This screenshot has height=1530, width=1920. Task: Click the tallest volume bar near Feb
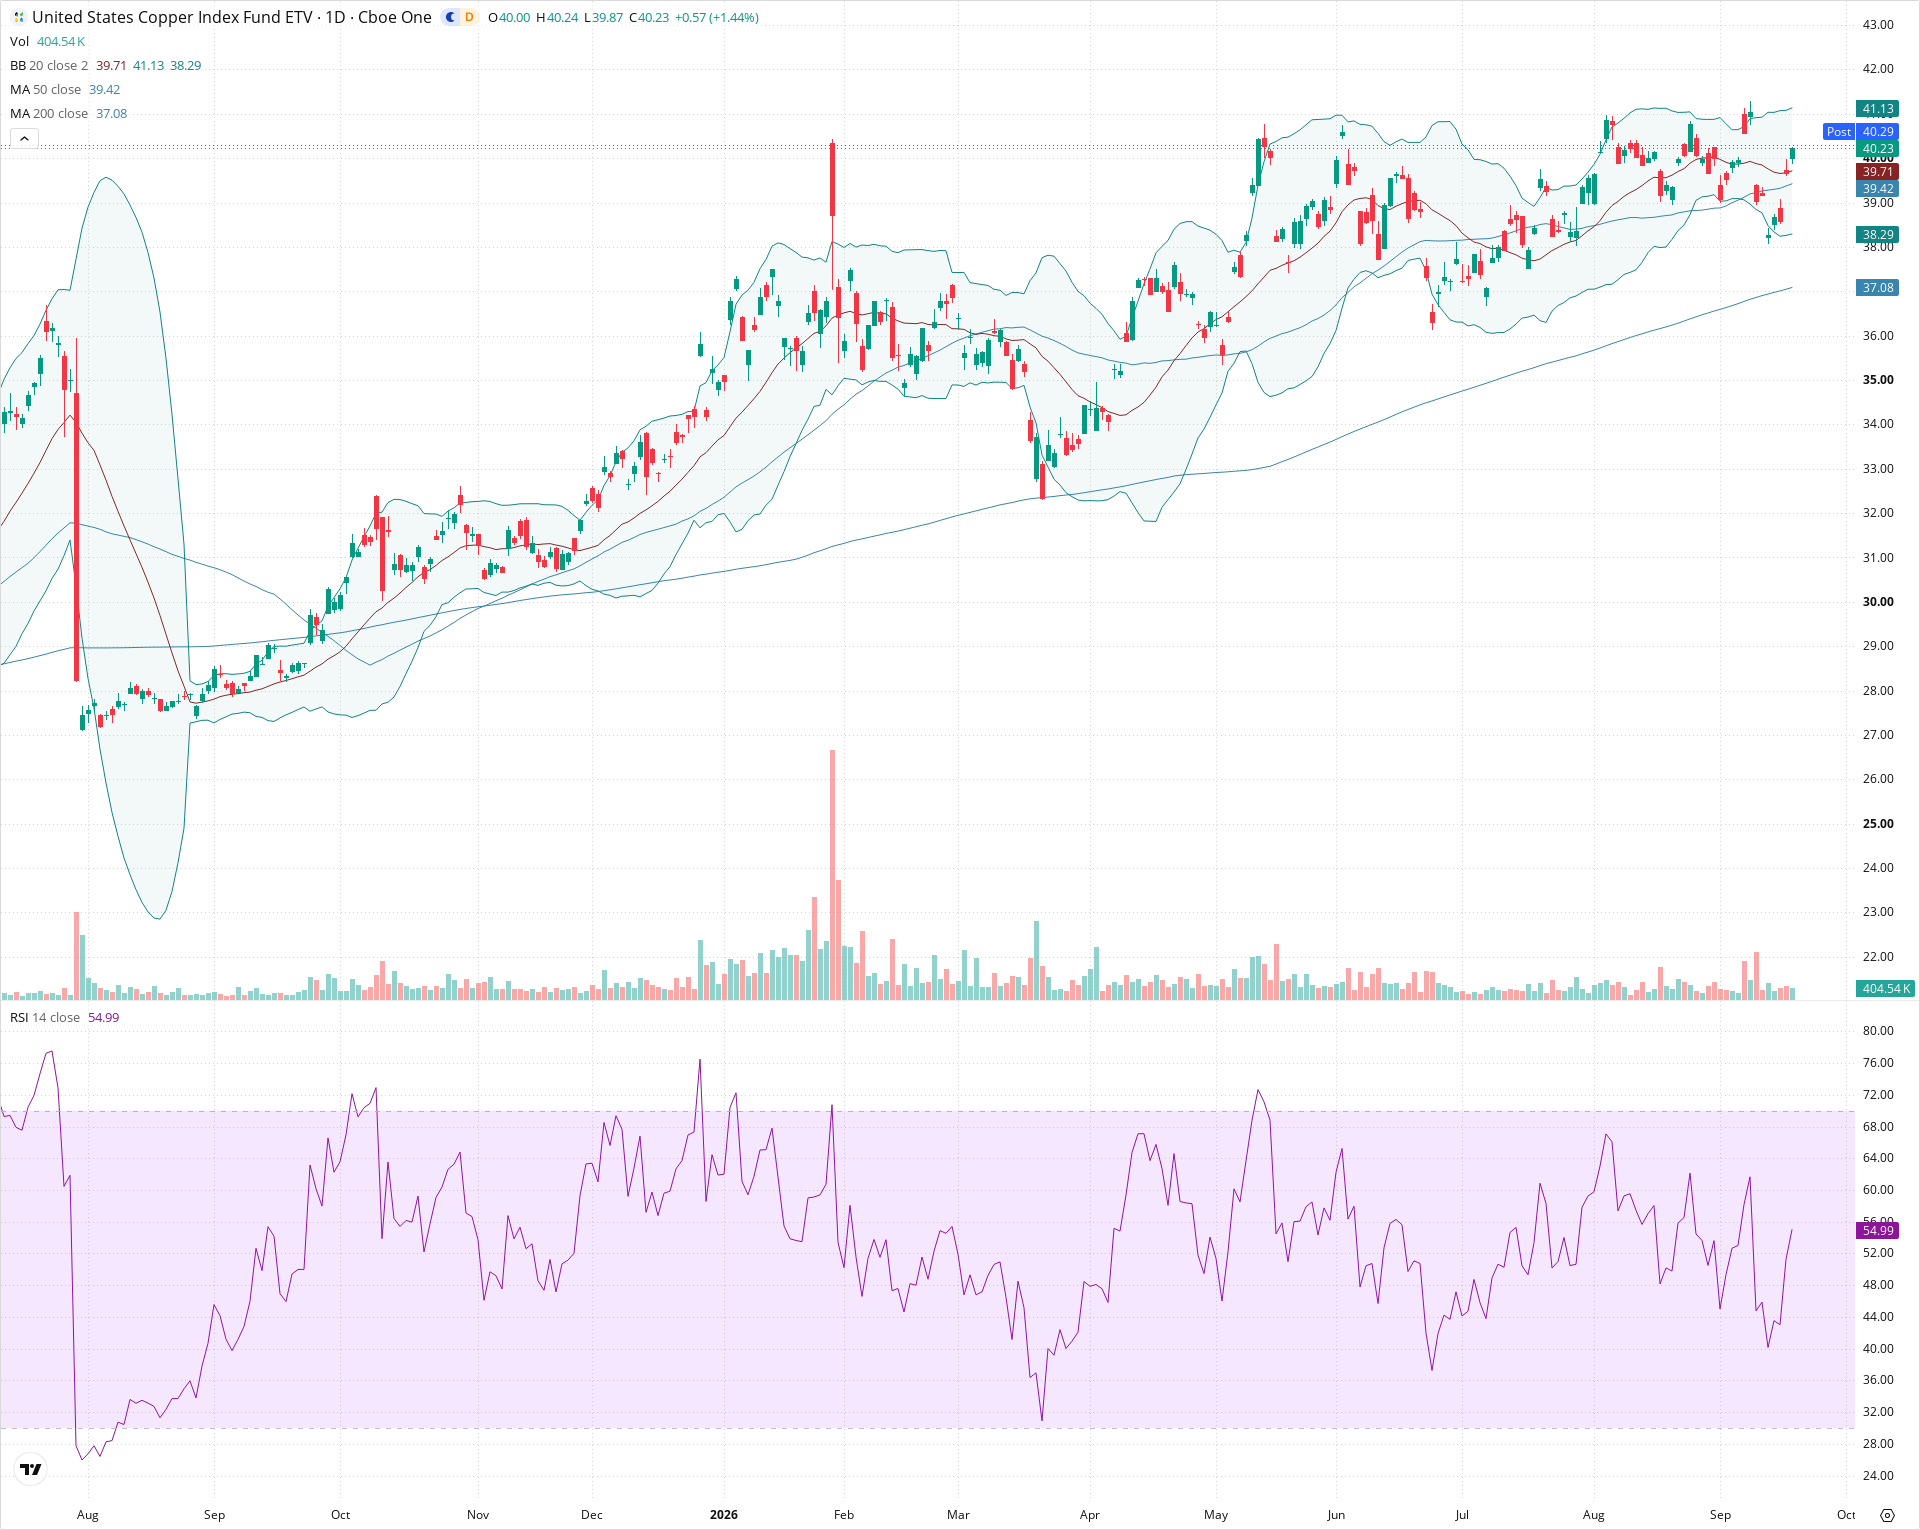tap(832, 875)
